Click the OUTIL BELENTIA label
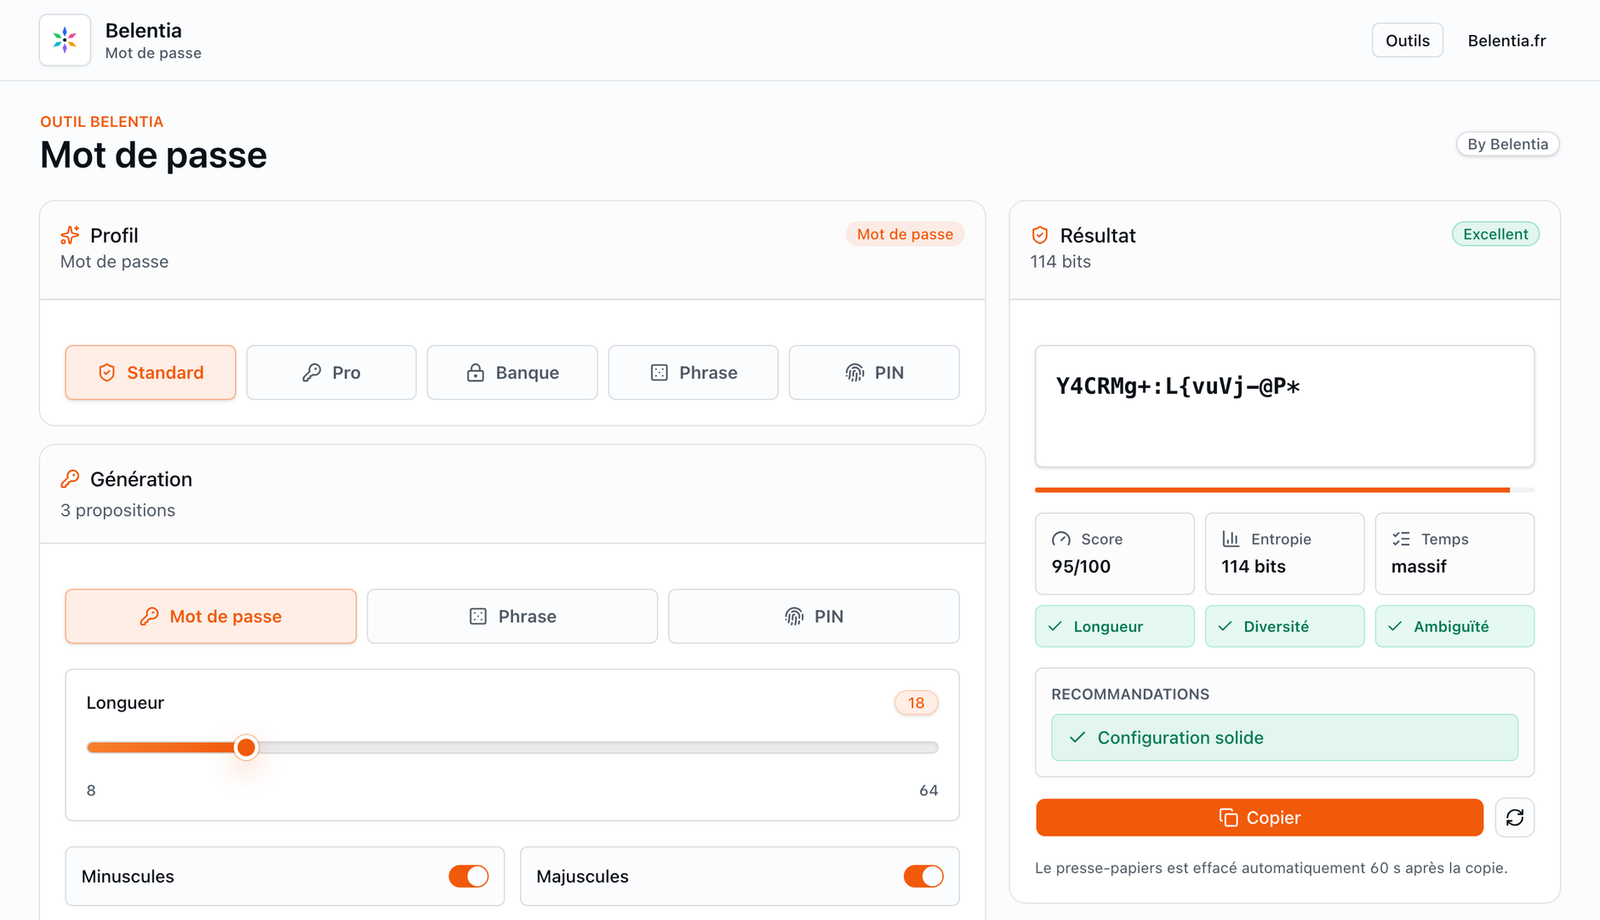This screenshot has height=920, width=1600. (102, 122)
